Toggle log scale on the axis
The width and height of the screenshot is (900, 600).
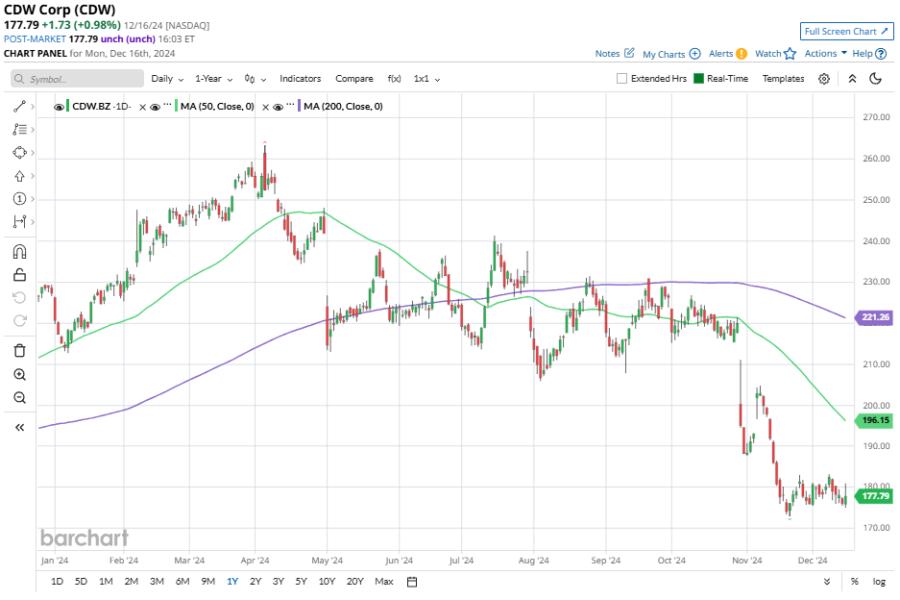(x=879, y=582)
